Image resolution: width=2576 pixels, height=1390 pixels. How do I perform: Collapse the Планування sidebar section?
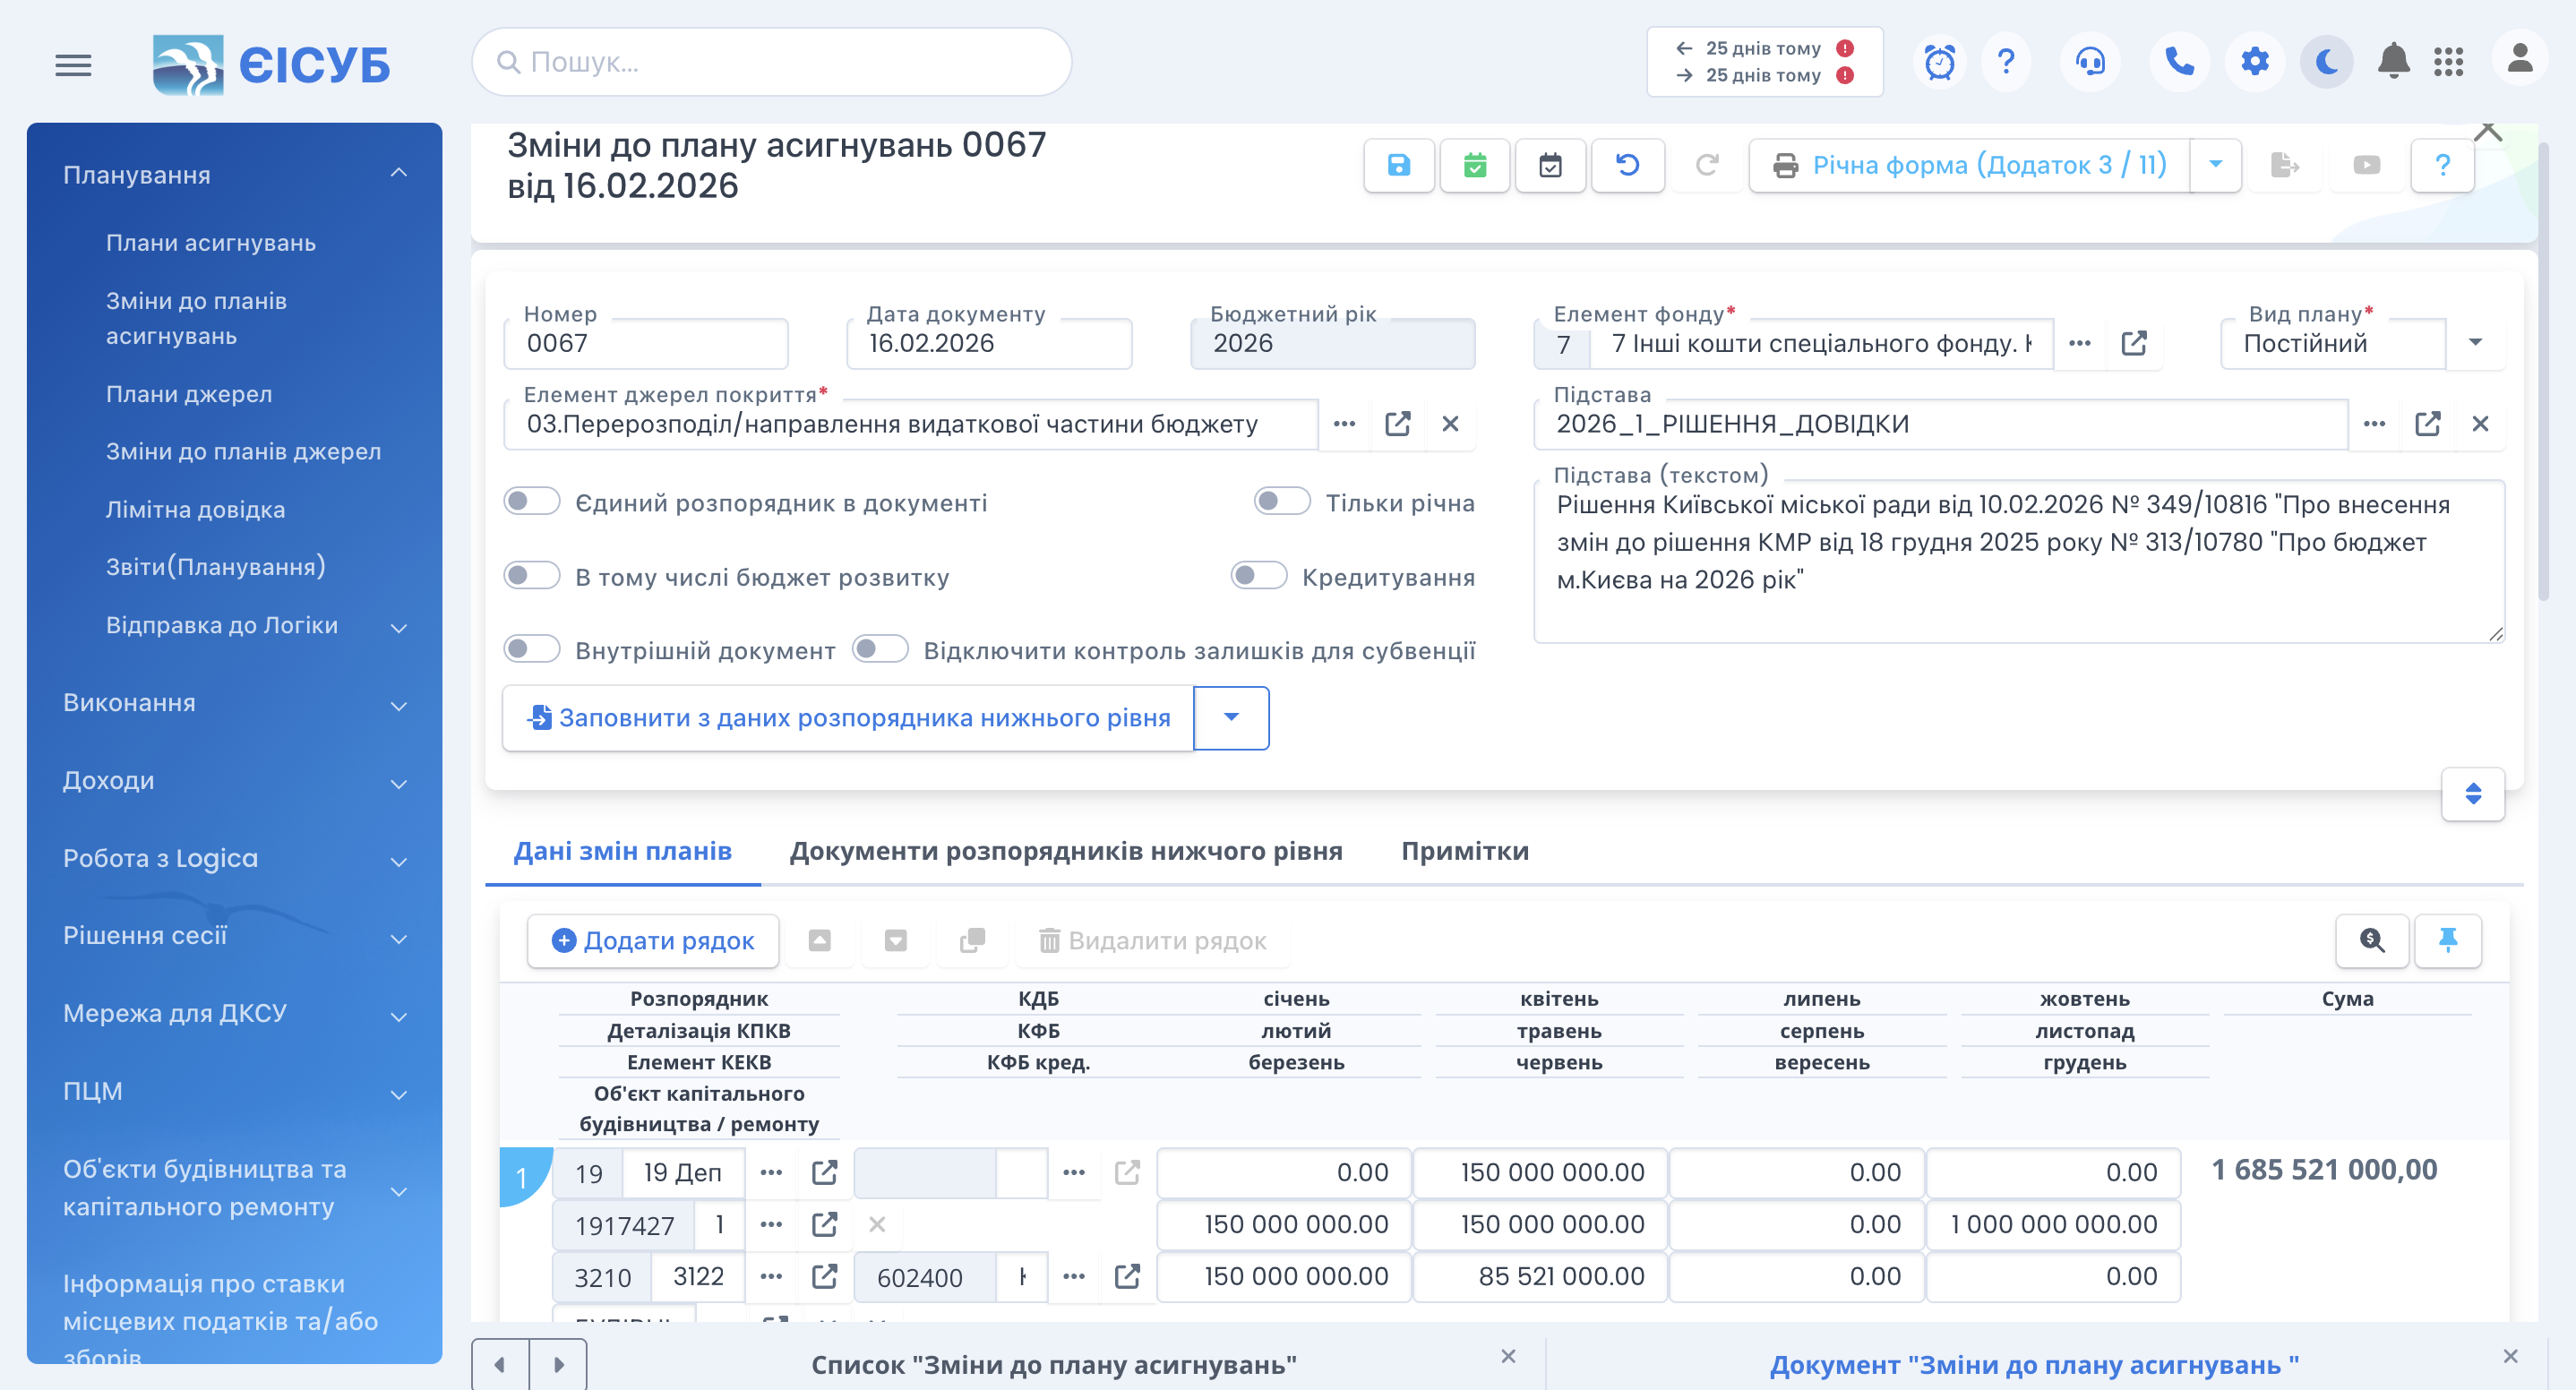click(x=399, y=174)
